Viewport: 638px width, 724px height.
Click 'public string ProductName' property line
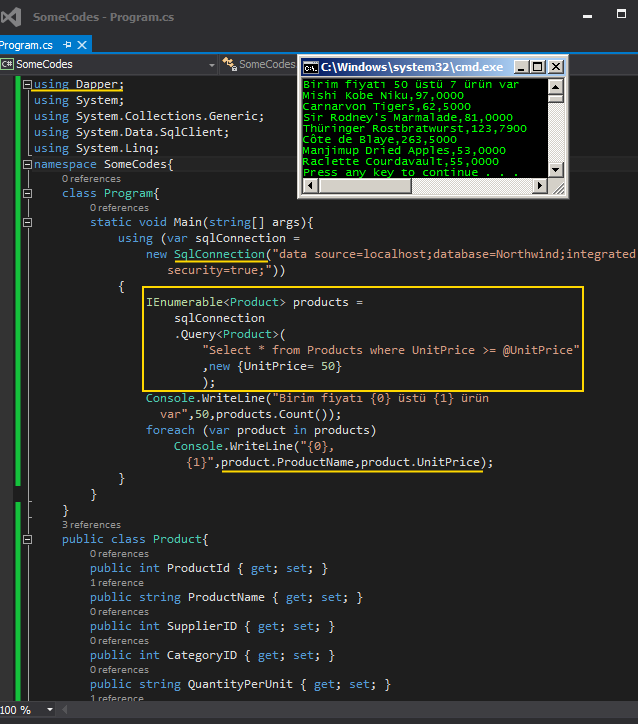226,597
